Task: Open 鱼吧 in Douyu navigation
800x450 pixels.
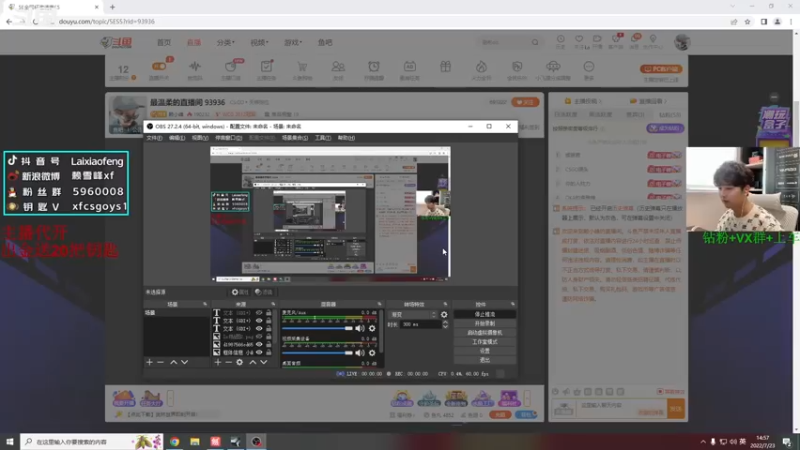Action: [x=325, y=42]
